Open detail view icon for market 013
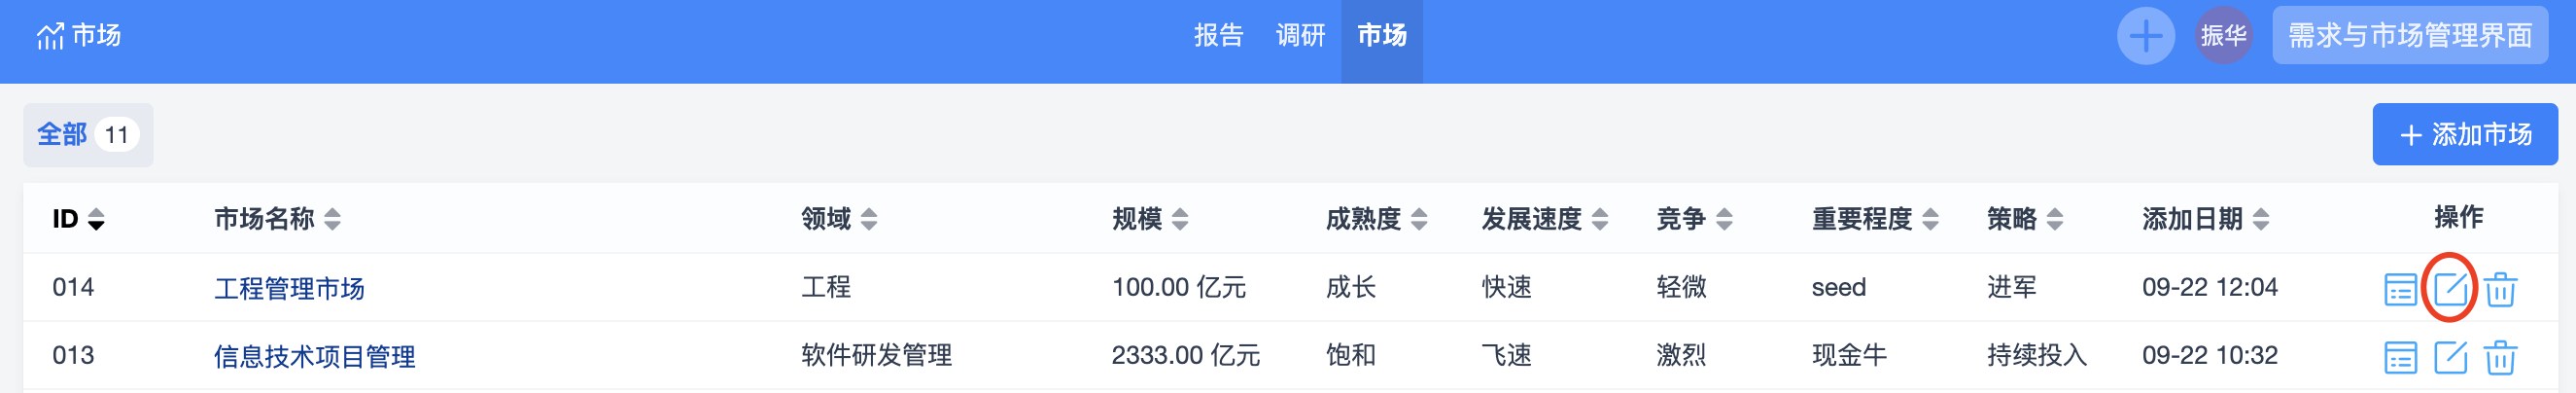This screenshot has height=393, width=2576. [2400, 357]
